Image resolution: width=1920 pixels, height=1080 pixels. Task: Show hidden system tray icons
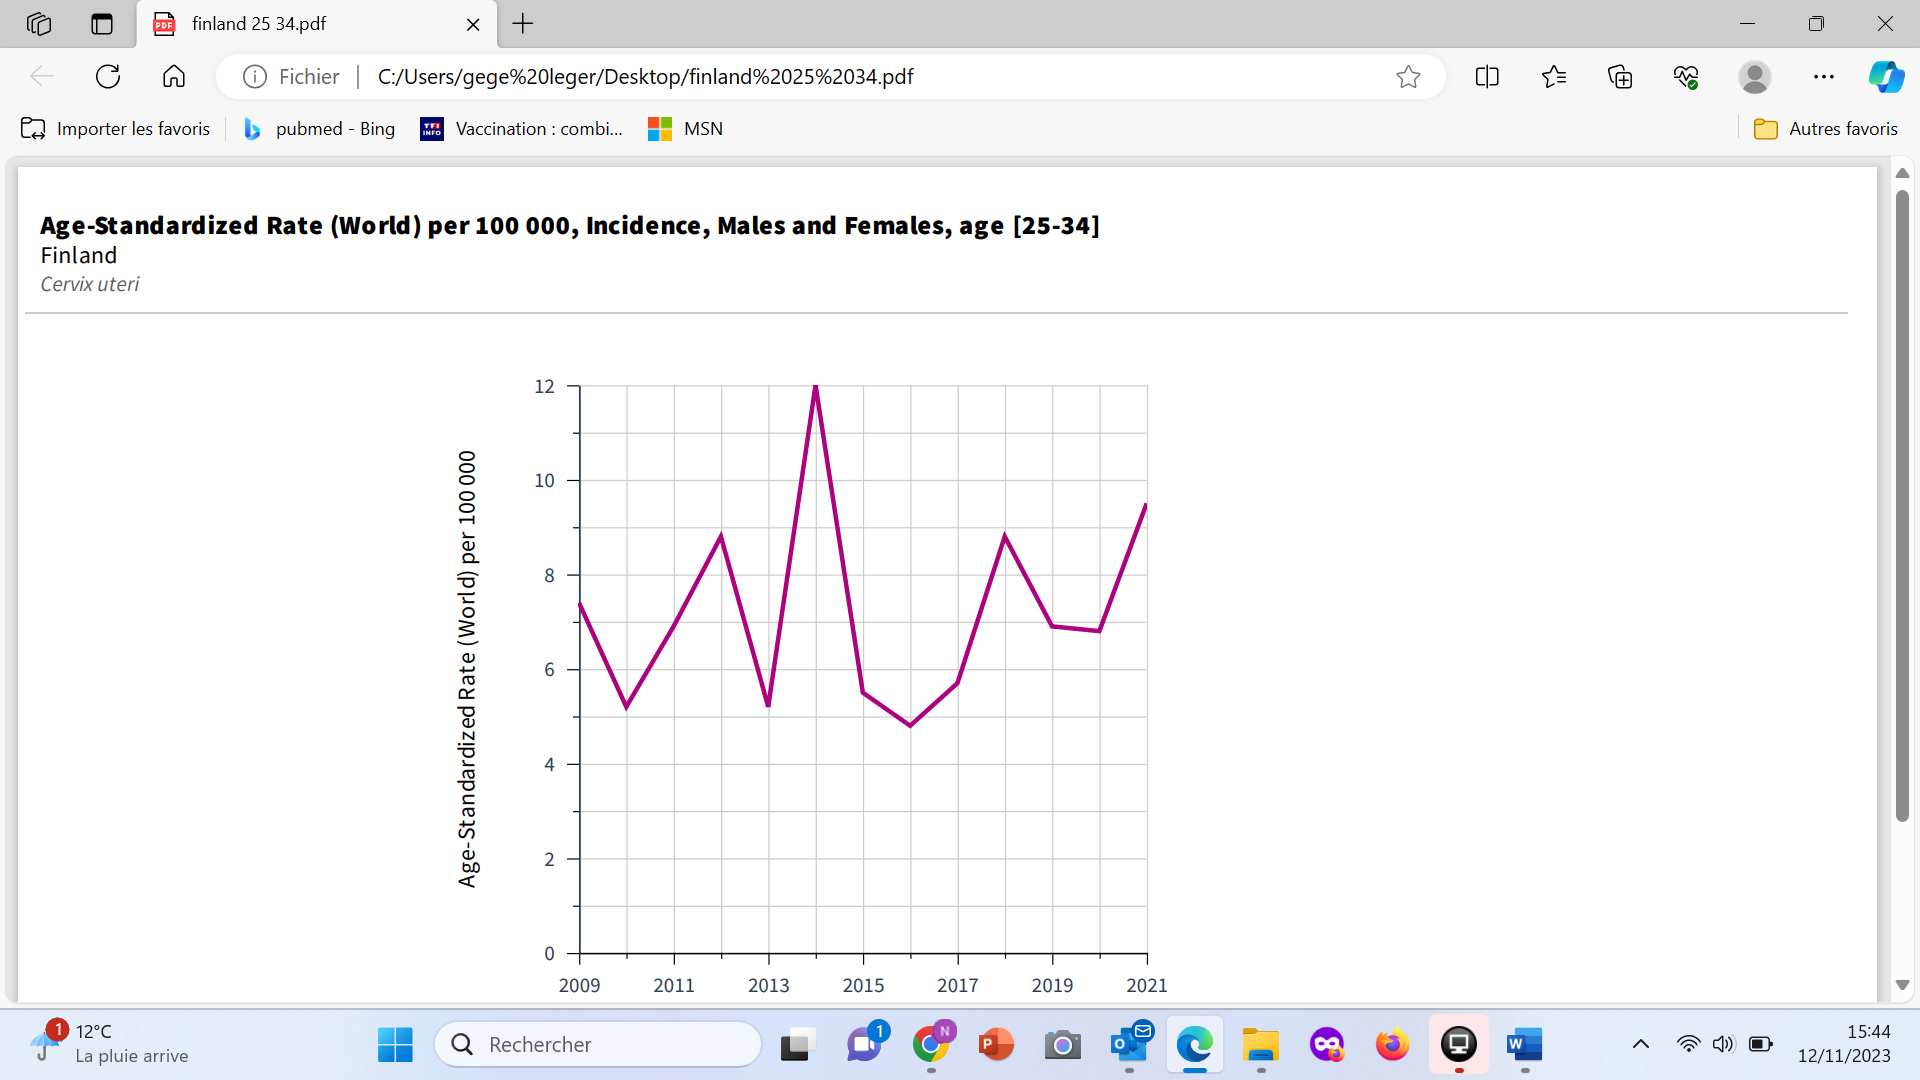1641,1045
